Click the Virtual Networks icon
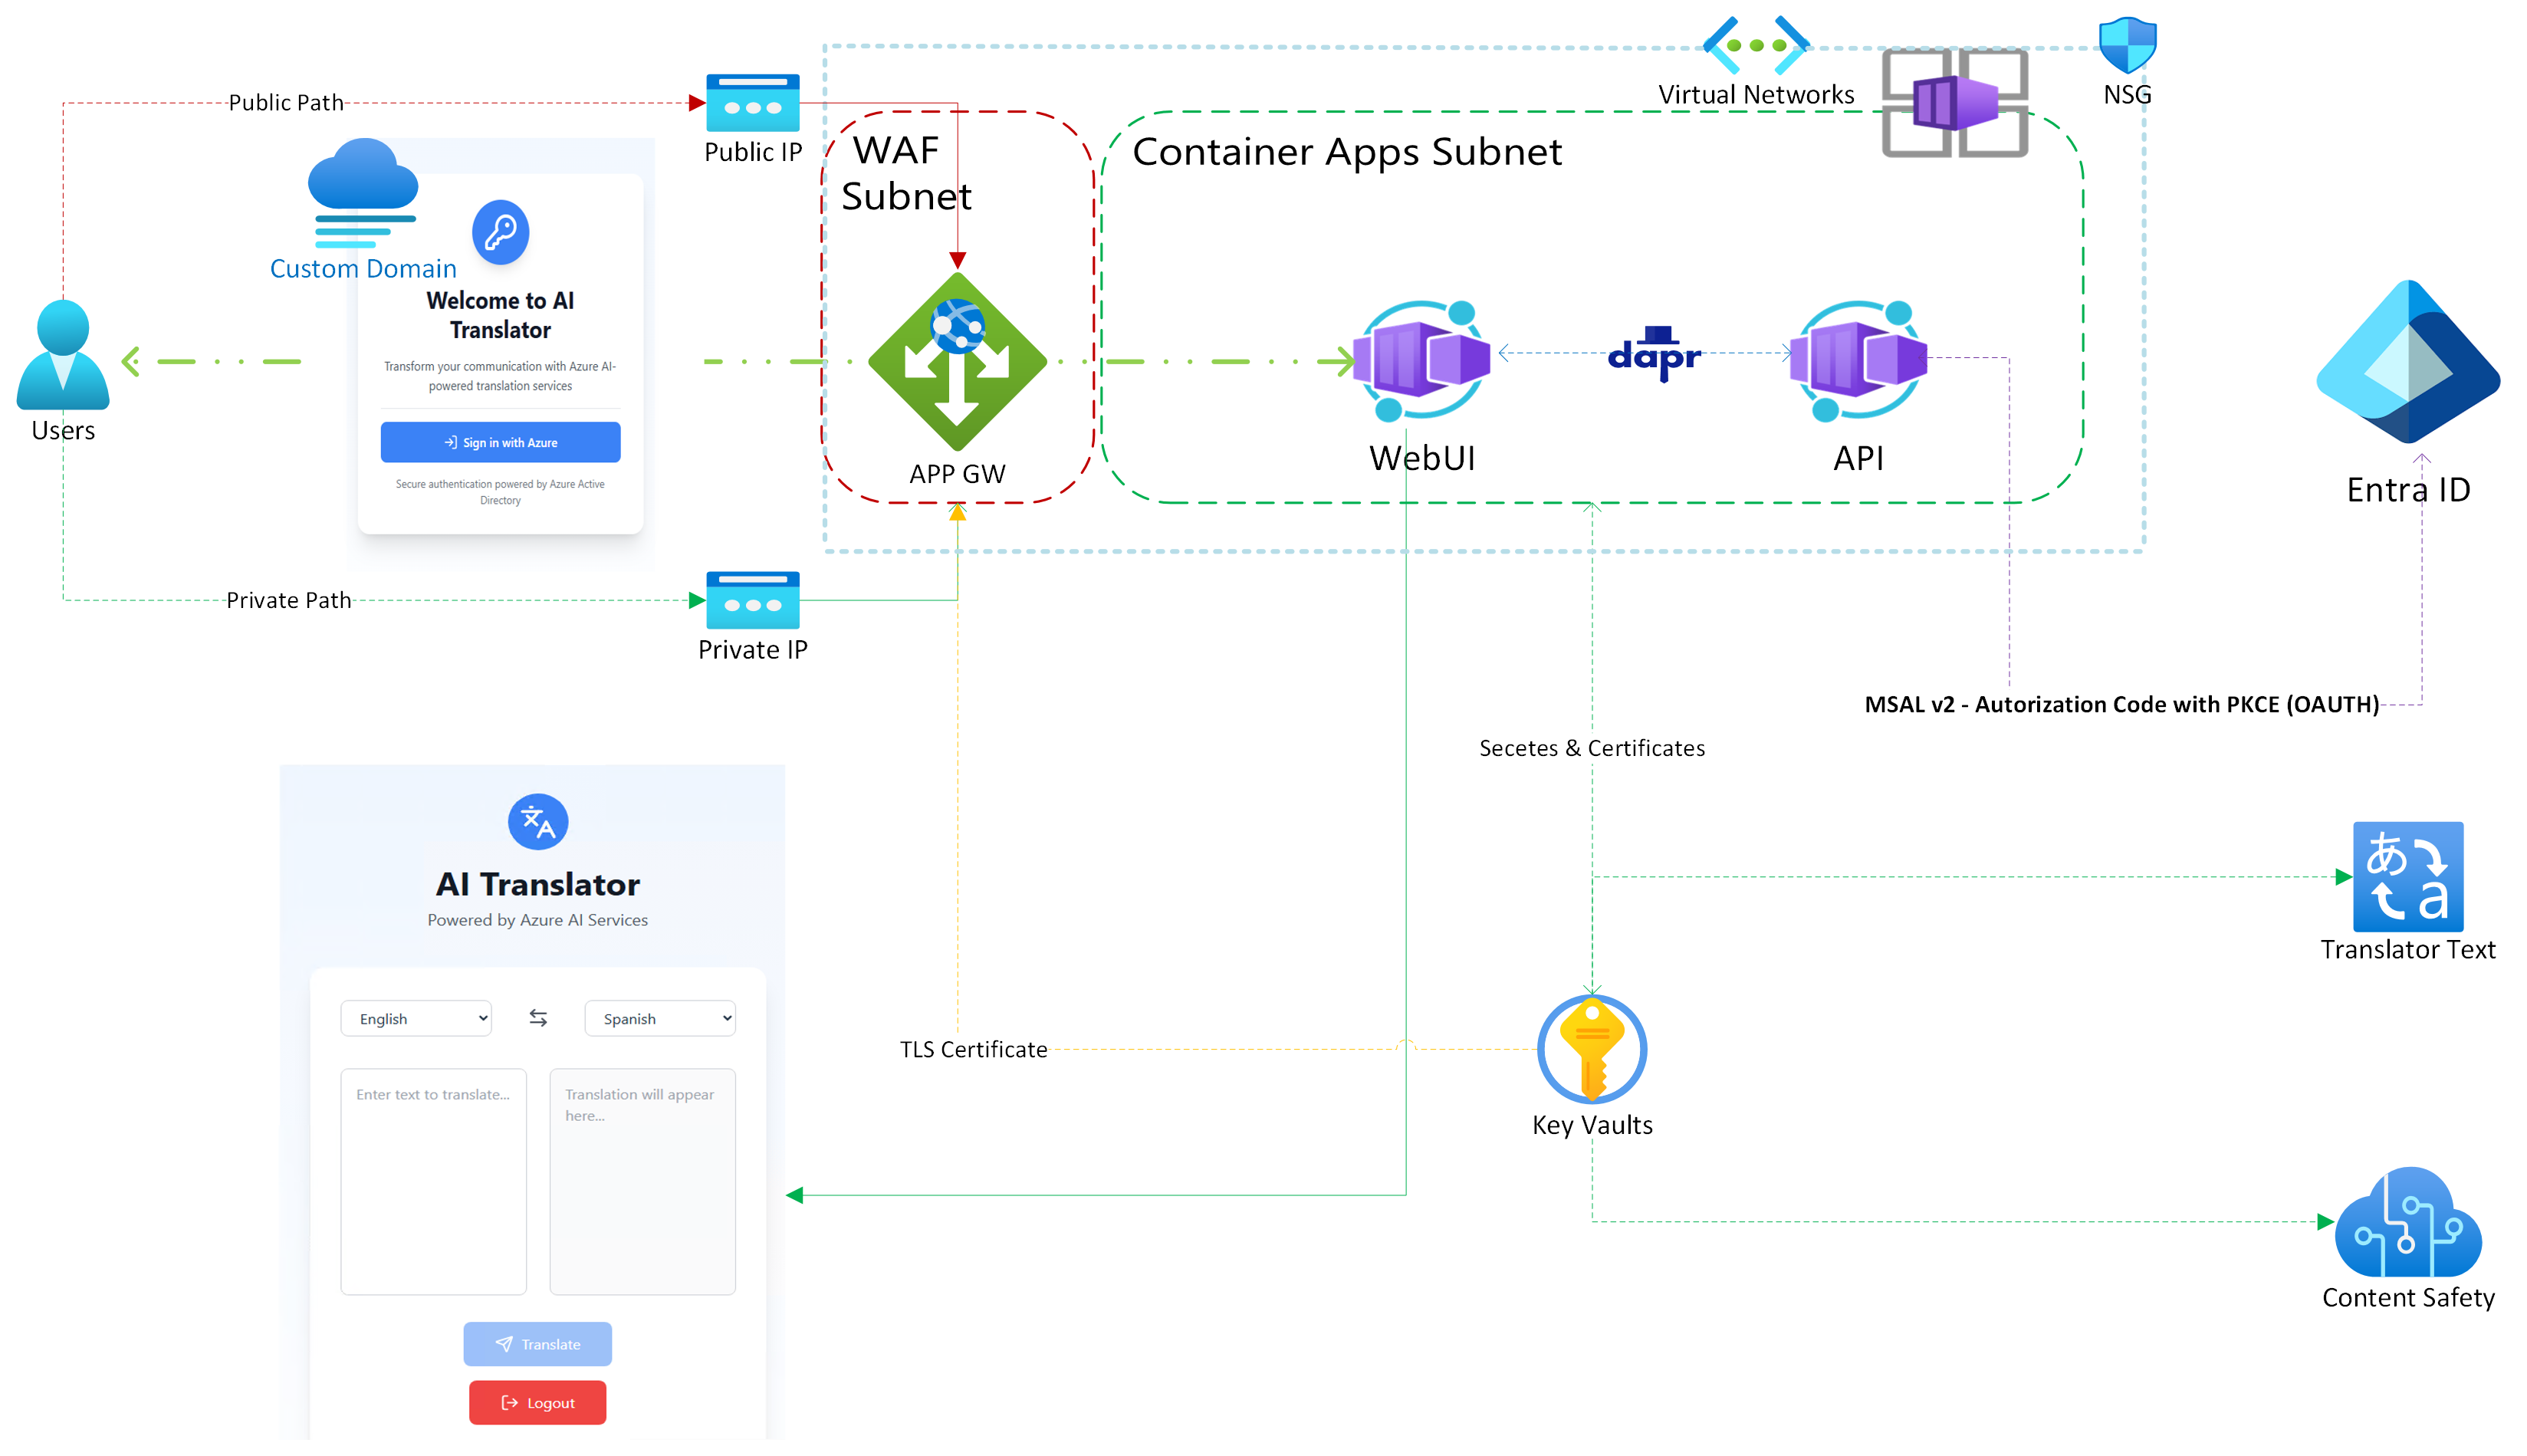Image resolution: width=2527 pixels, height=1456 pixels. click(x=1756, y=45)
